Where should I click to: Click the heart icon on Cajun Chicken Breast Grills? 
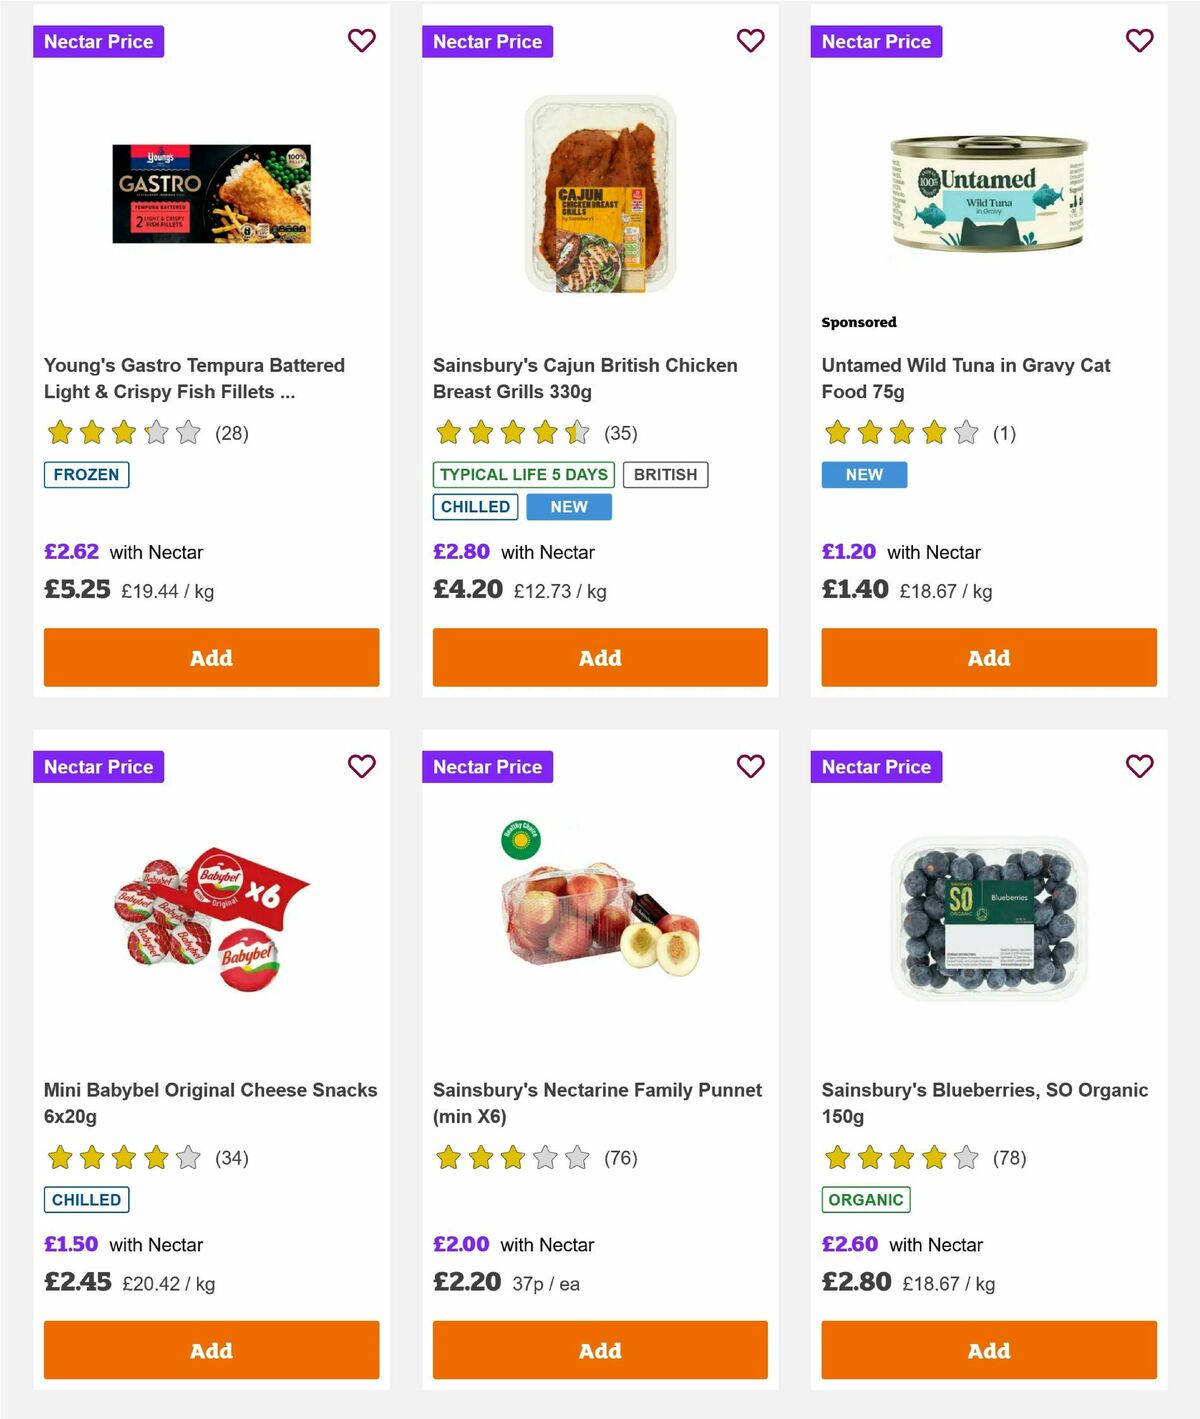click(750, 41)
